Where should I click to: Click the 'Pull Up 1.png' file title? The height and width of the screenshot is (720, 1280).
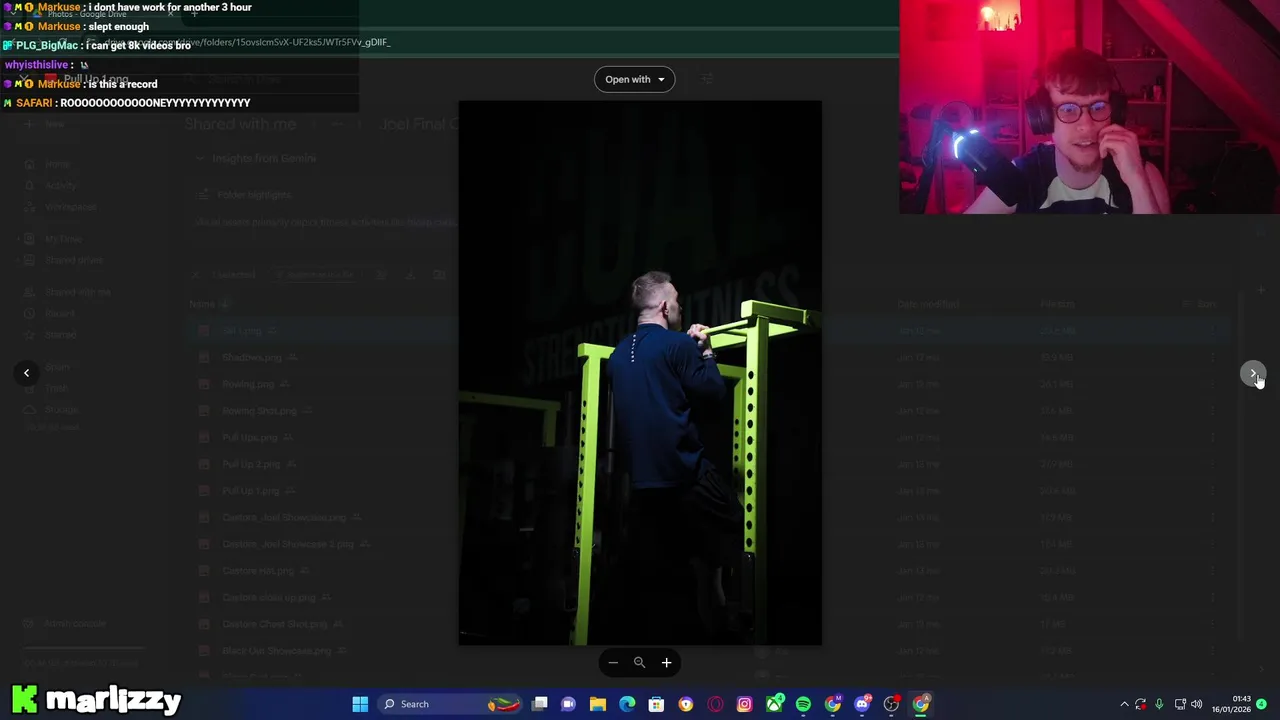[96, 79]
